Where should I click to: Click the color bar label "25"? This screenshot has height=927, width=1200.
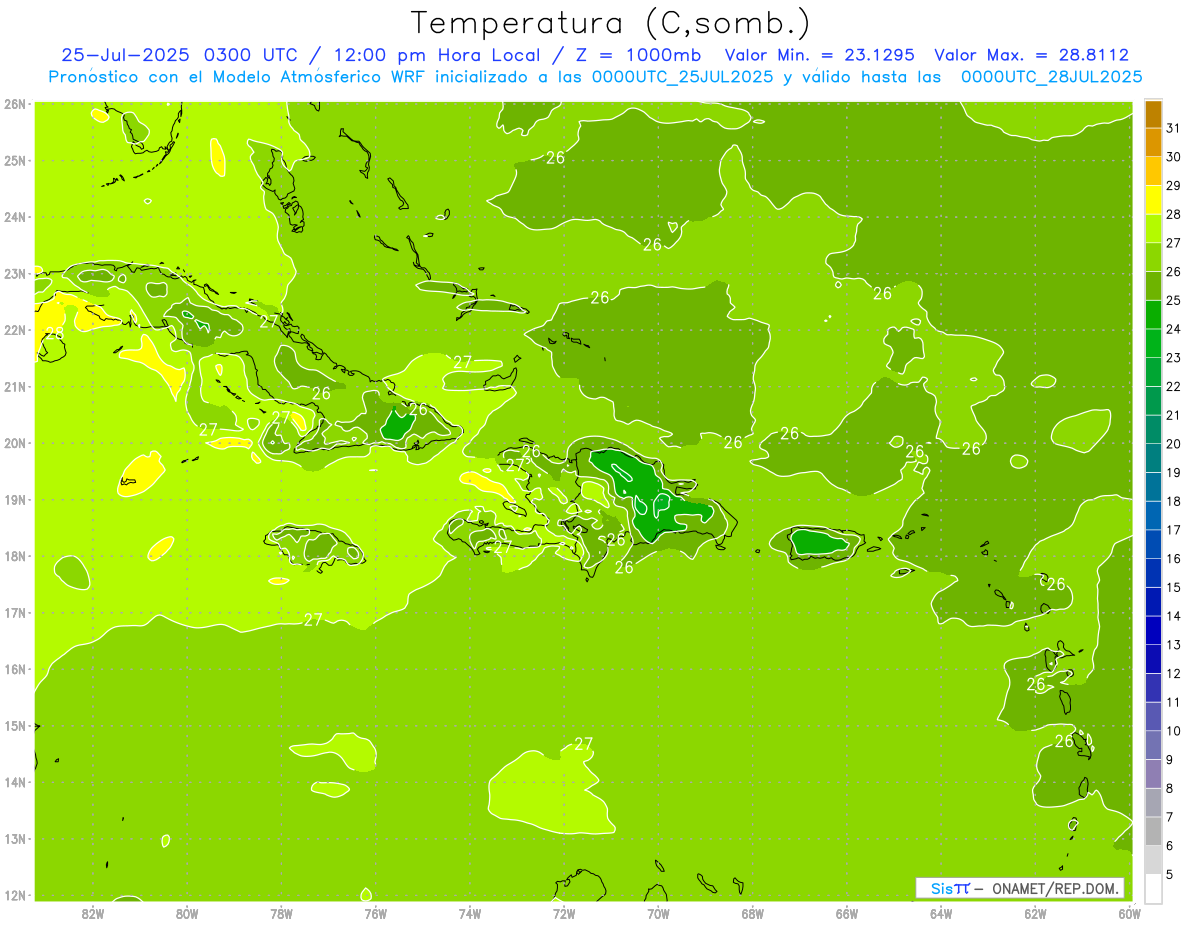[1173, 300]
